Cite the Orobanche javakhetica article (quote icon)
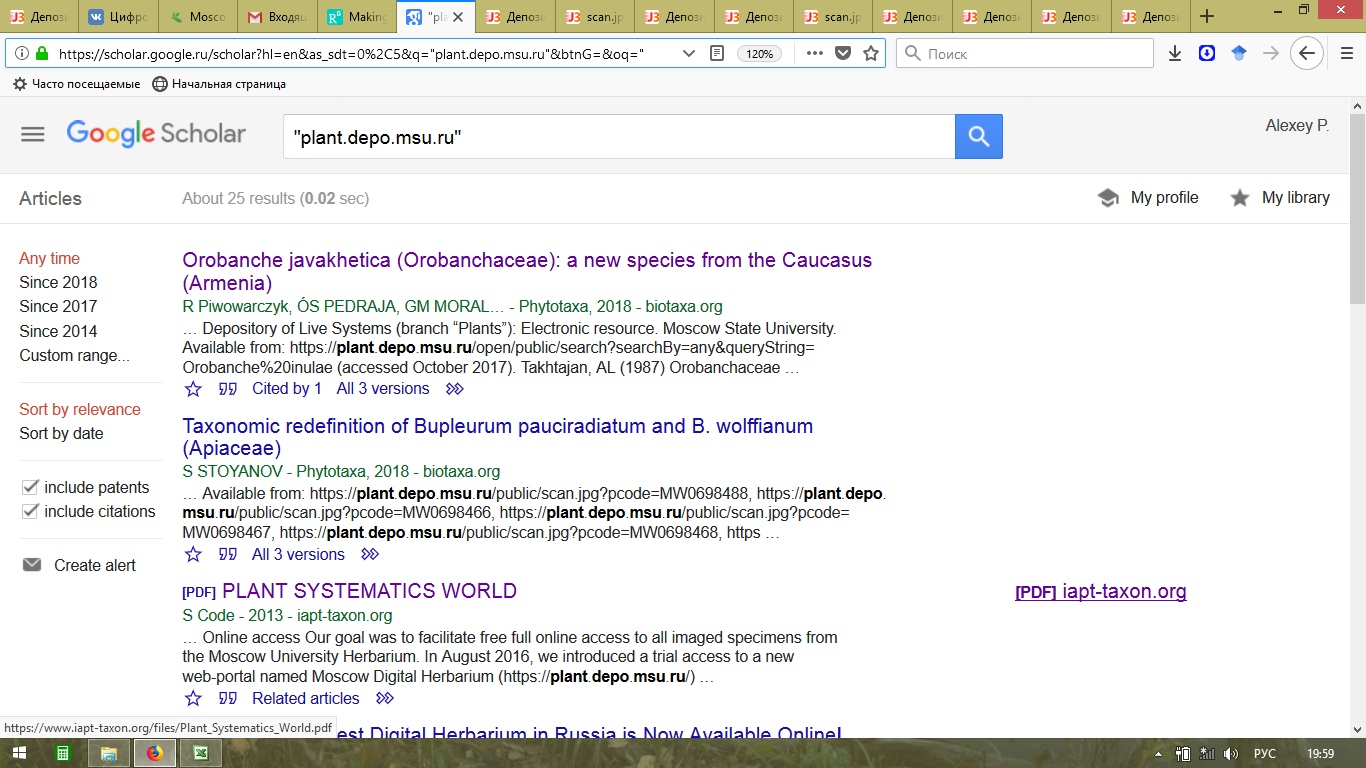Image resolution: width=1366 pixels, height=768 pixels. (228, 389)
